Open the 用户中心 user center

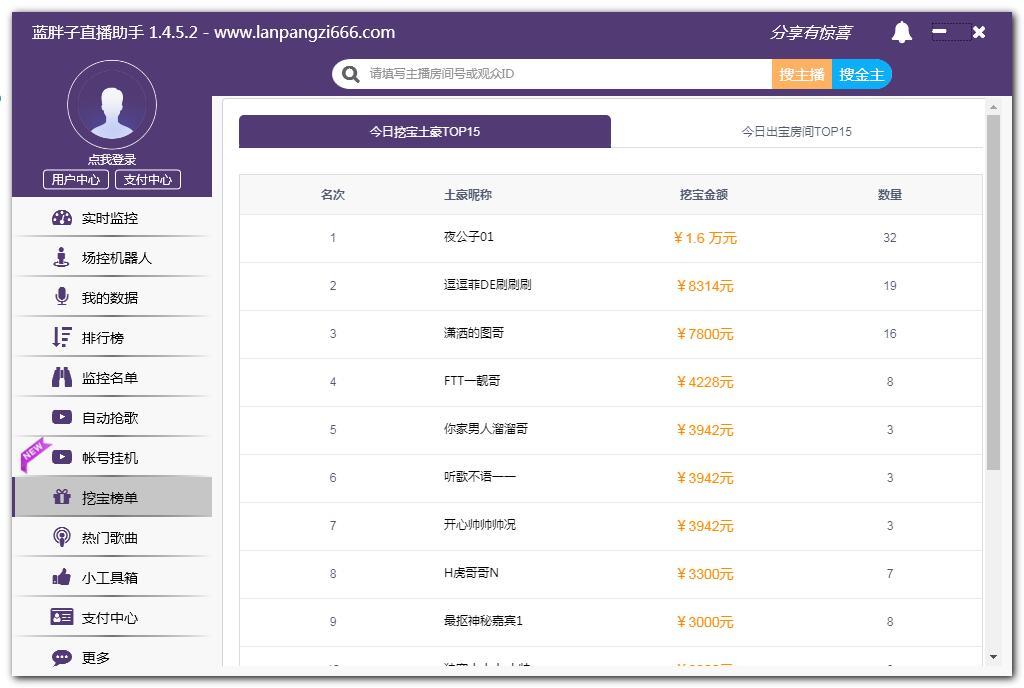76,180
